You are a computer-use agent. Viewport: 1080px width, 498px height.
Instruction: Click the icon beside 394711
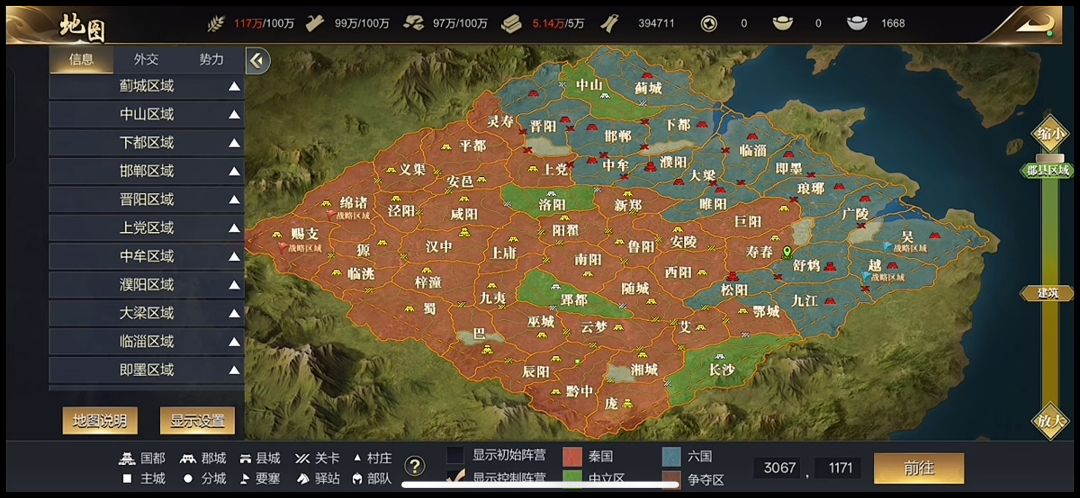(x=609, y=23)
